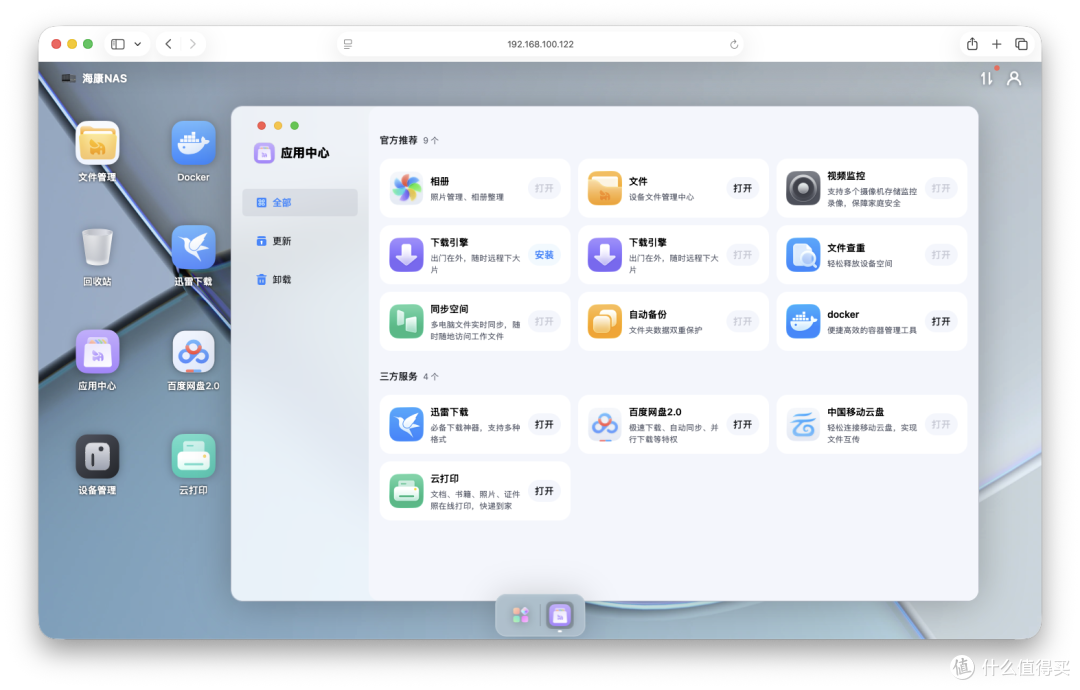Click 打开 button for 同步空间
This screenshot has width=1080, height=690.
(544, 322)
